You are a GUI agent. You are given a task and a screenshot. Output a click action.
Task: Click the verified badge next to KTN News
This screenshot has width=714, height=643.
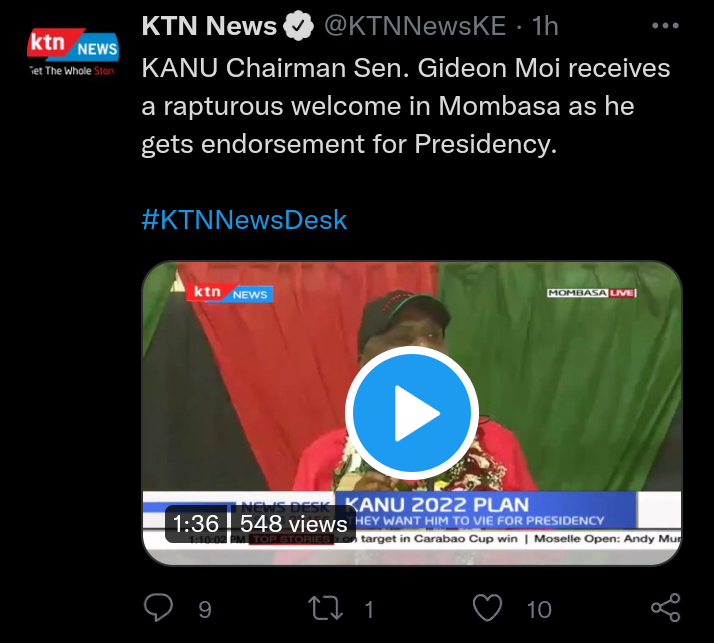[298, 26]
